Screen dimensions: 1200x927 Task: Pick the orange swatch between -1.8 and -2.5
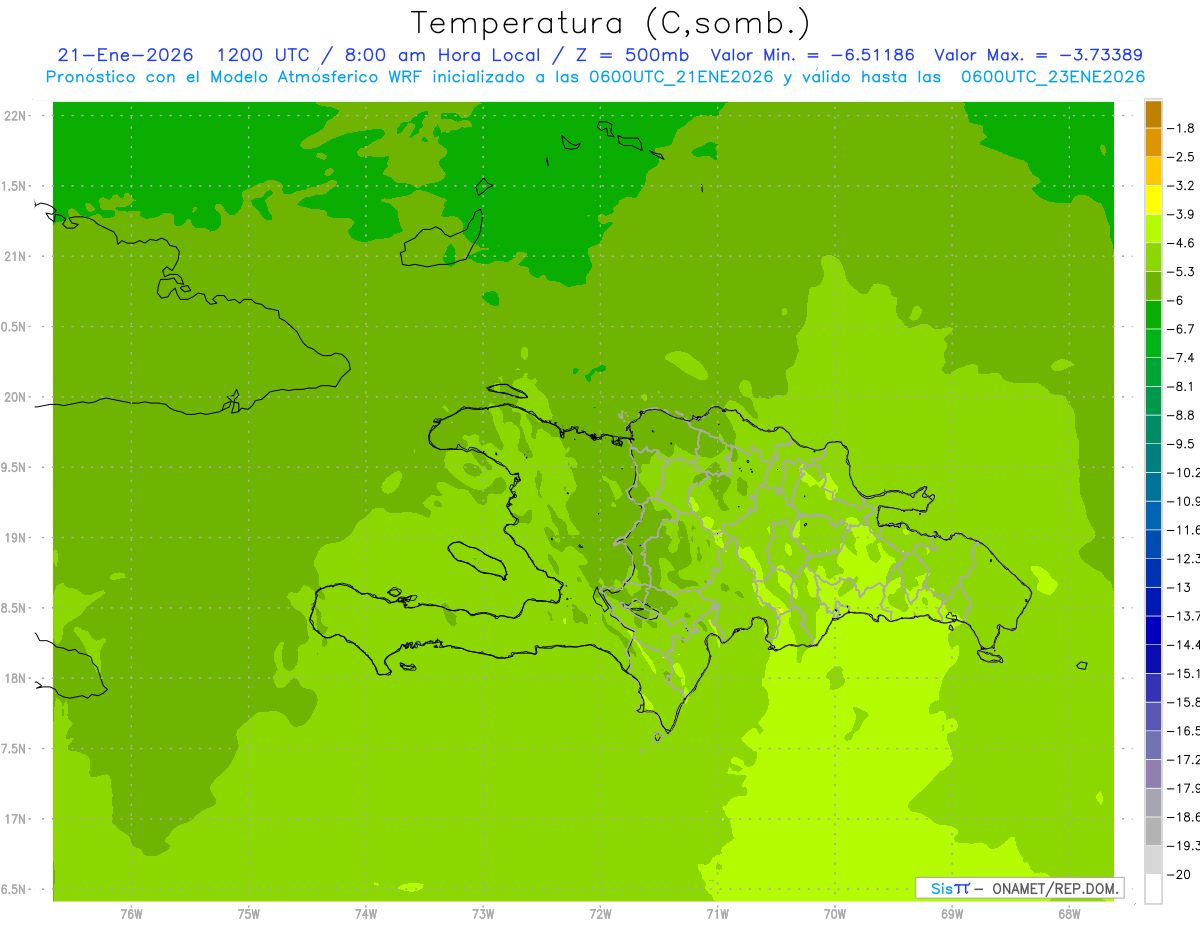coord(1153,142)
